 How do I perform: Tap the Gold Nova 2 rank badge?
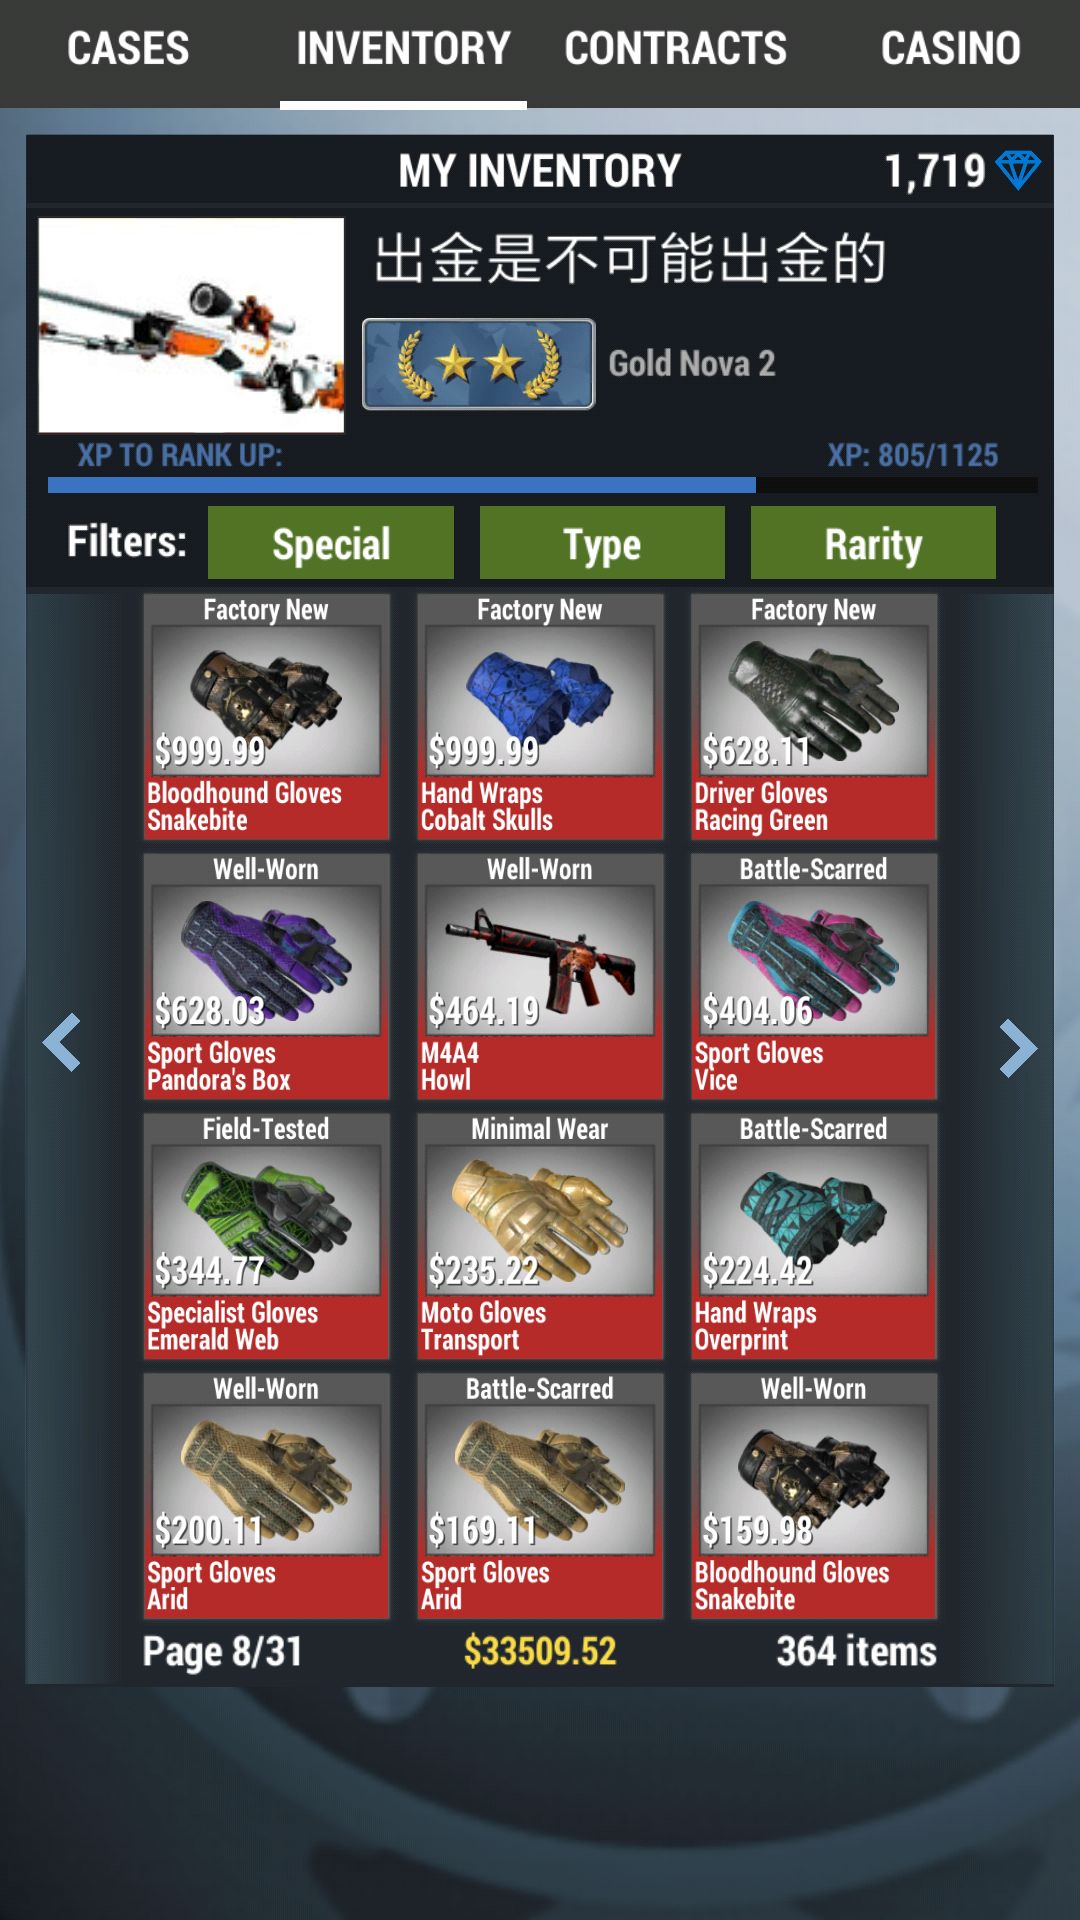coord(478,364)
